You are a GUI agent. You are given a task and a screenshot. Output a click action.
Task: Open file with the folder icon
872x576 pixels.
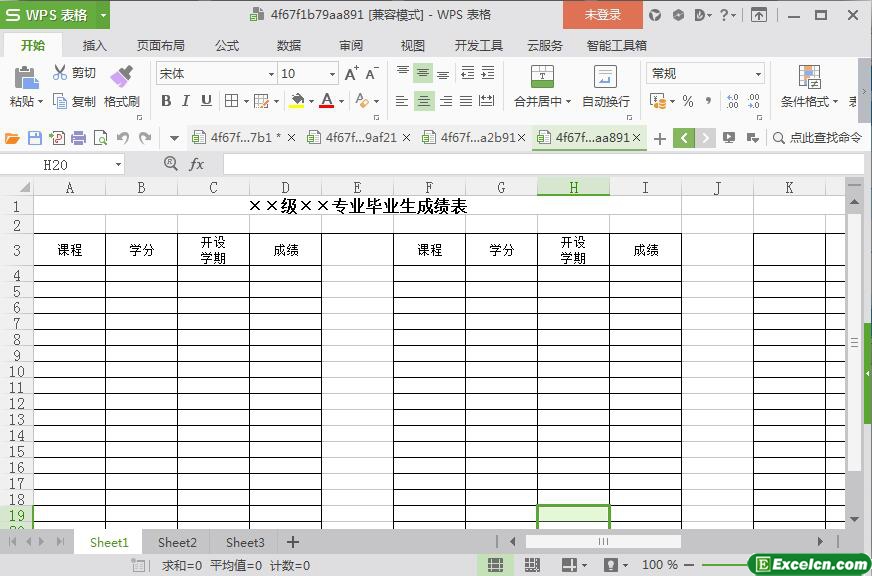point(12,138)
